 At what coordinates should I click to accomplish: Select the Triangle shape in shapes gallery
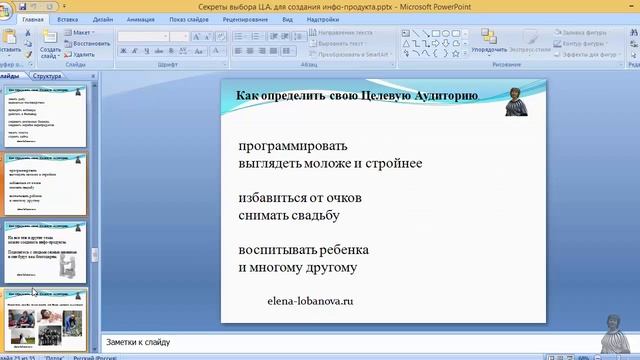pyautogui.click(x=406, y=43)
